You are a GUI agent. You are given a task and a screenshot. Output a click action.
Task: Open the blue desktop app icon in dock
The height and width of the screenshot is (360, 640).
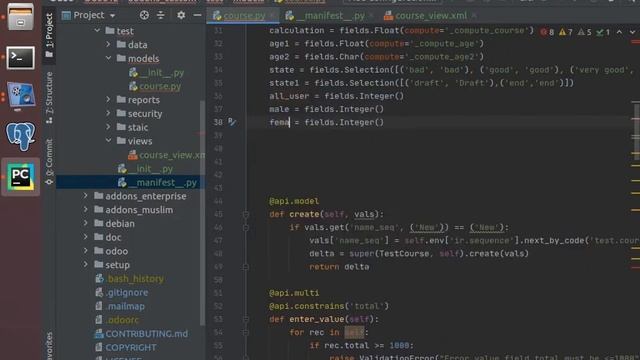20,96
